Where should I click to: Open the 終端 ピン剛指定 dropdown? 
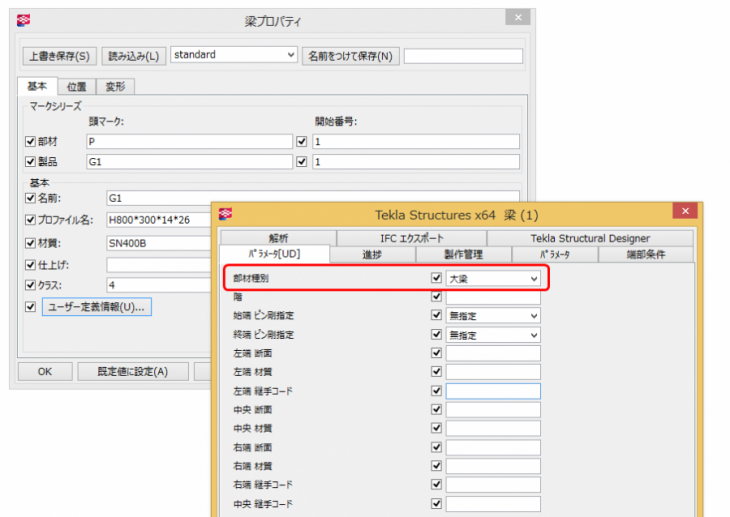493,335
